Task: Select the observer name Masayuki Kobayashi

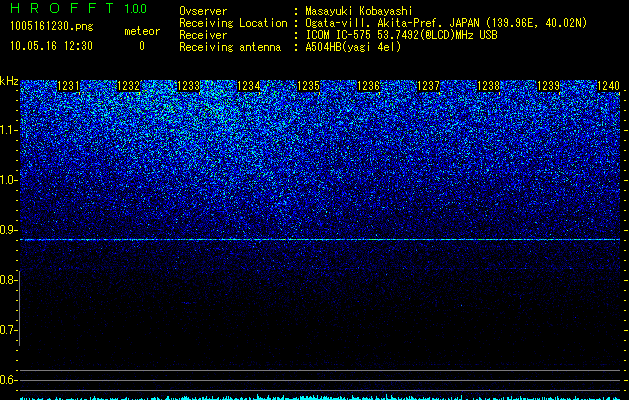Action: point(359,11)
